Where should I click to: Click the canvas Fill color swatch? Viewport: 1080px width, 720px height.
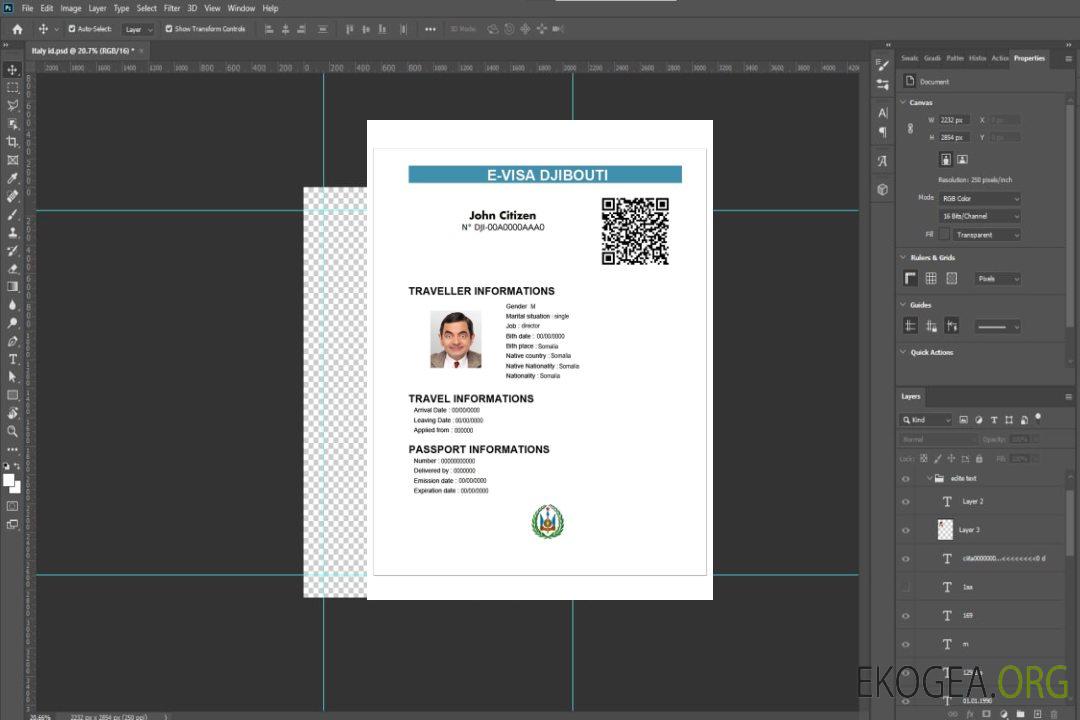(x=944, y=235)
